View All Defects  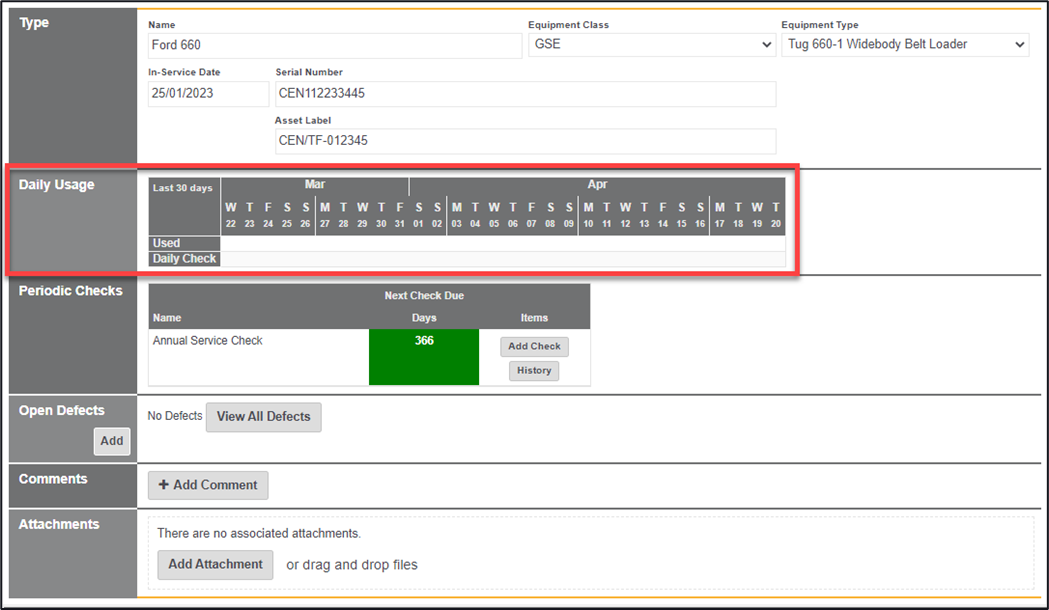(x=264, y=417)
